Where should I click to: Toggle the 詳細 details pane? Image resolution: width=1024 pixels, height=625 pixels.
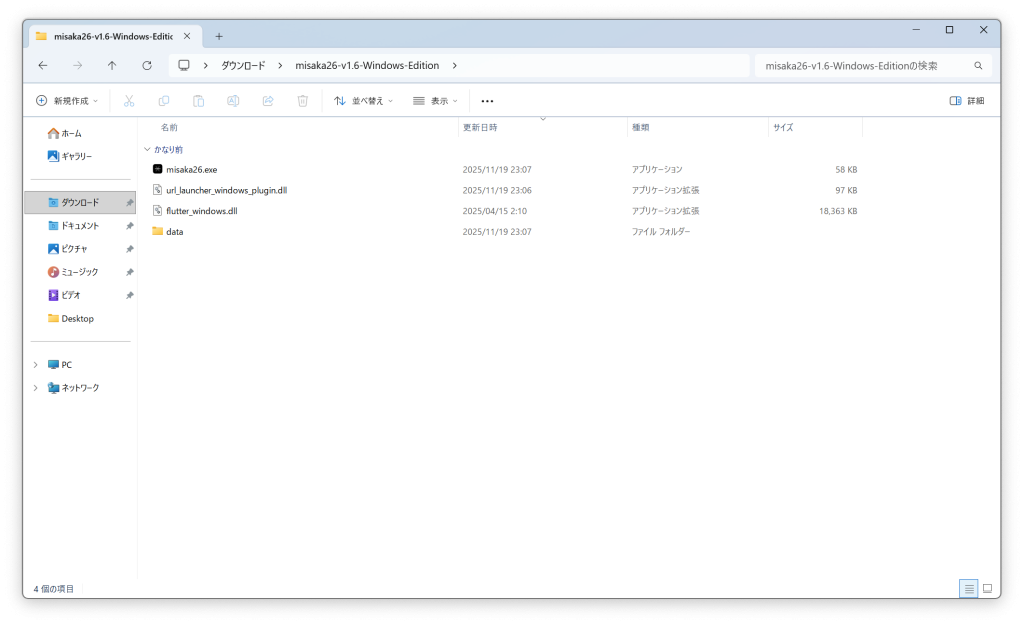click(x=967, y=101)
